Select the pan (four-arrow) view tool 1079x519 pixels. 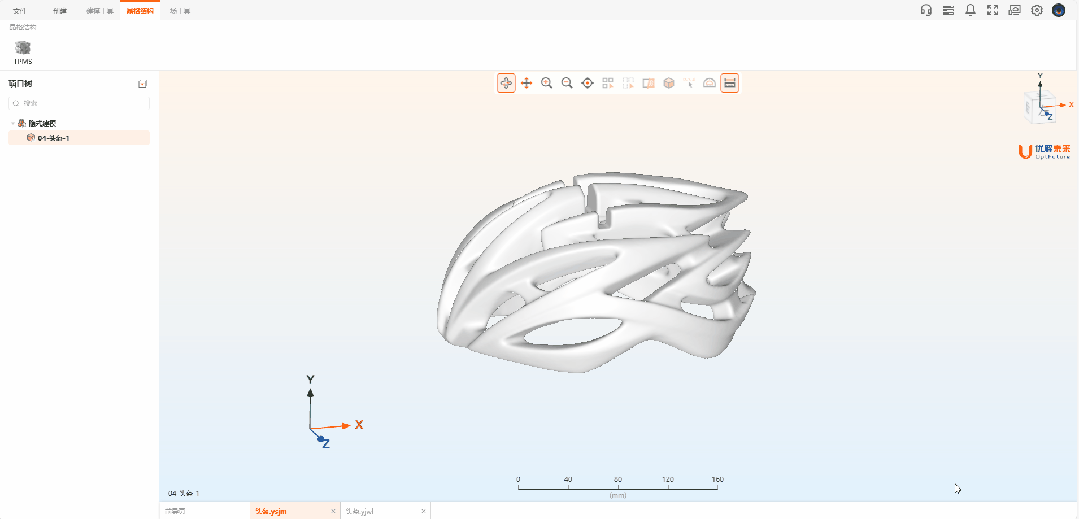pyautogui.click(x=526, y=83)
